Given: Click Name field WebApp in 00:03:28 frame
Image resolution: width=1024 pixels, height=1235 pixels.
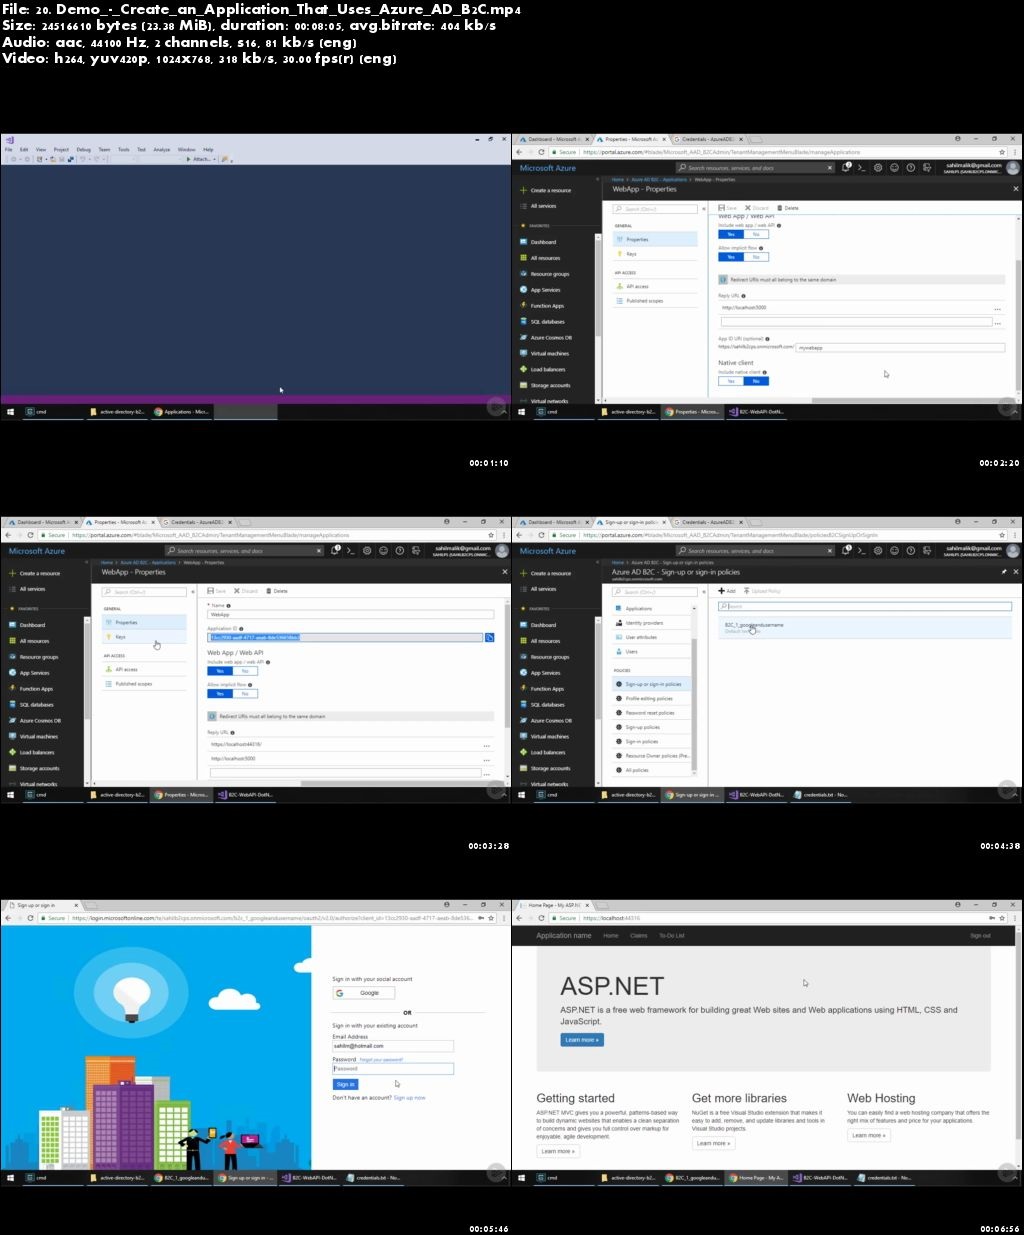Looking at the screenshot, I should [x=351, y=614].
